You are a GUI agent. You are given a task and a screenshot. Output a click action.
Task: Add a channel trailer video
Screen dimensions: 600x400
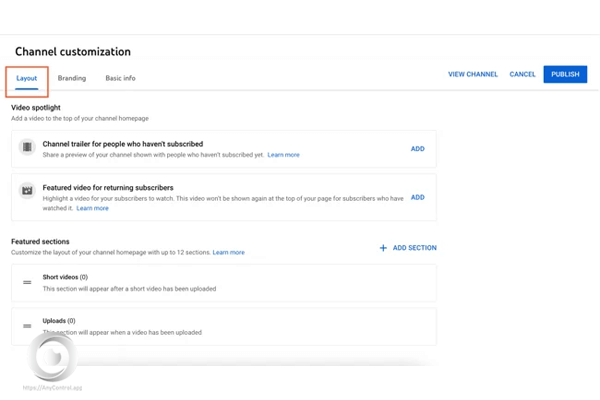[417, 149]
